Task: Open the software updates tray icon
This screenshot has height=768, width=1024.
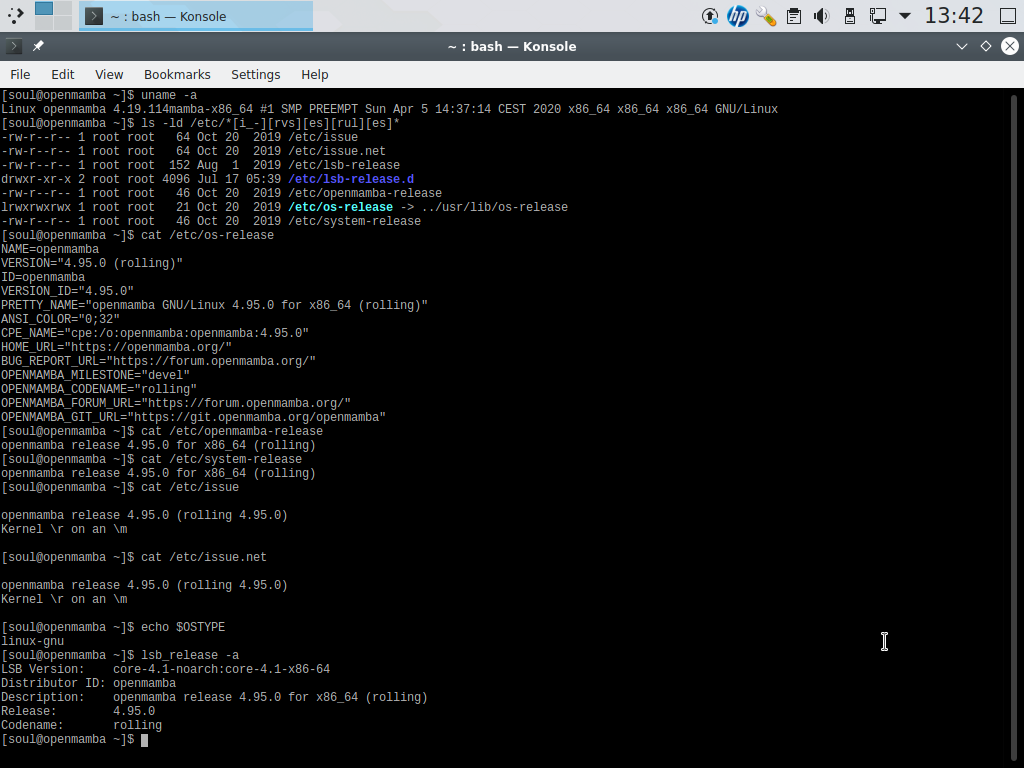Action: [x=710, y=16]
